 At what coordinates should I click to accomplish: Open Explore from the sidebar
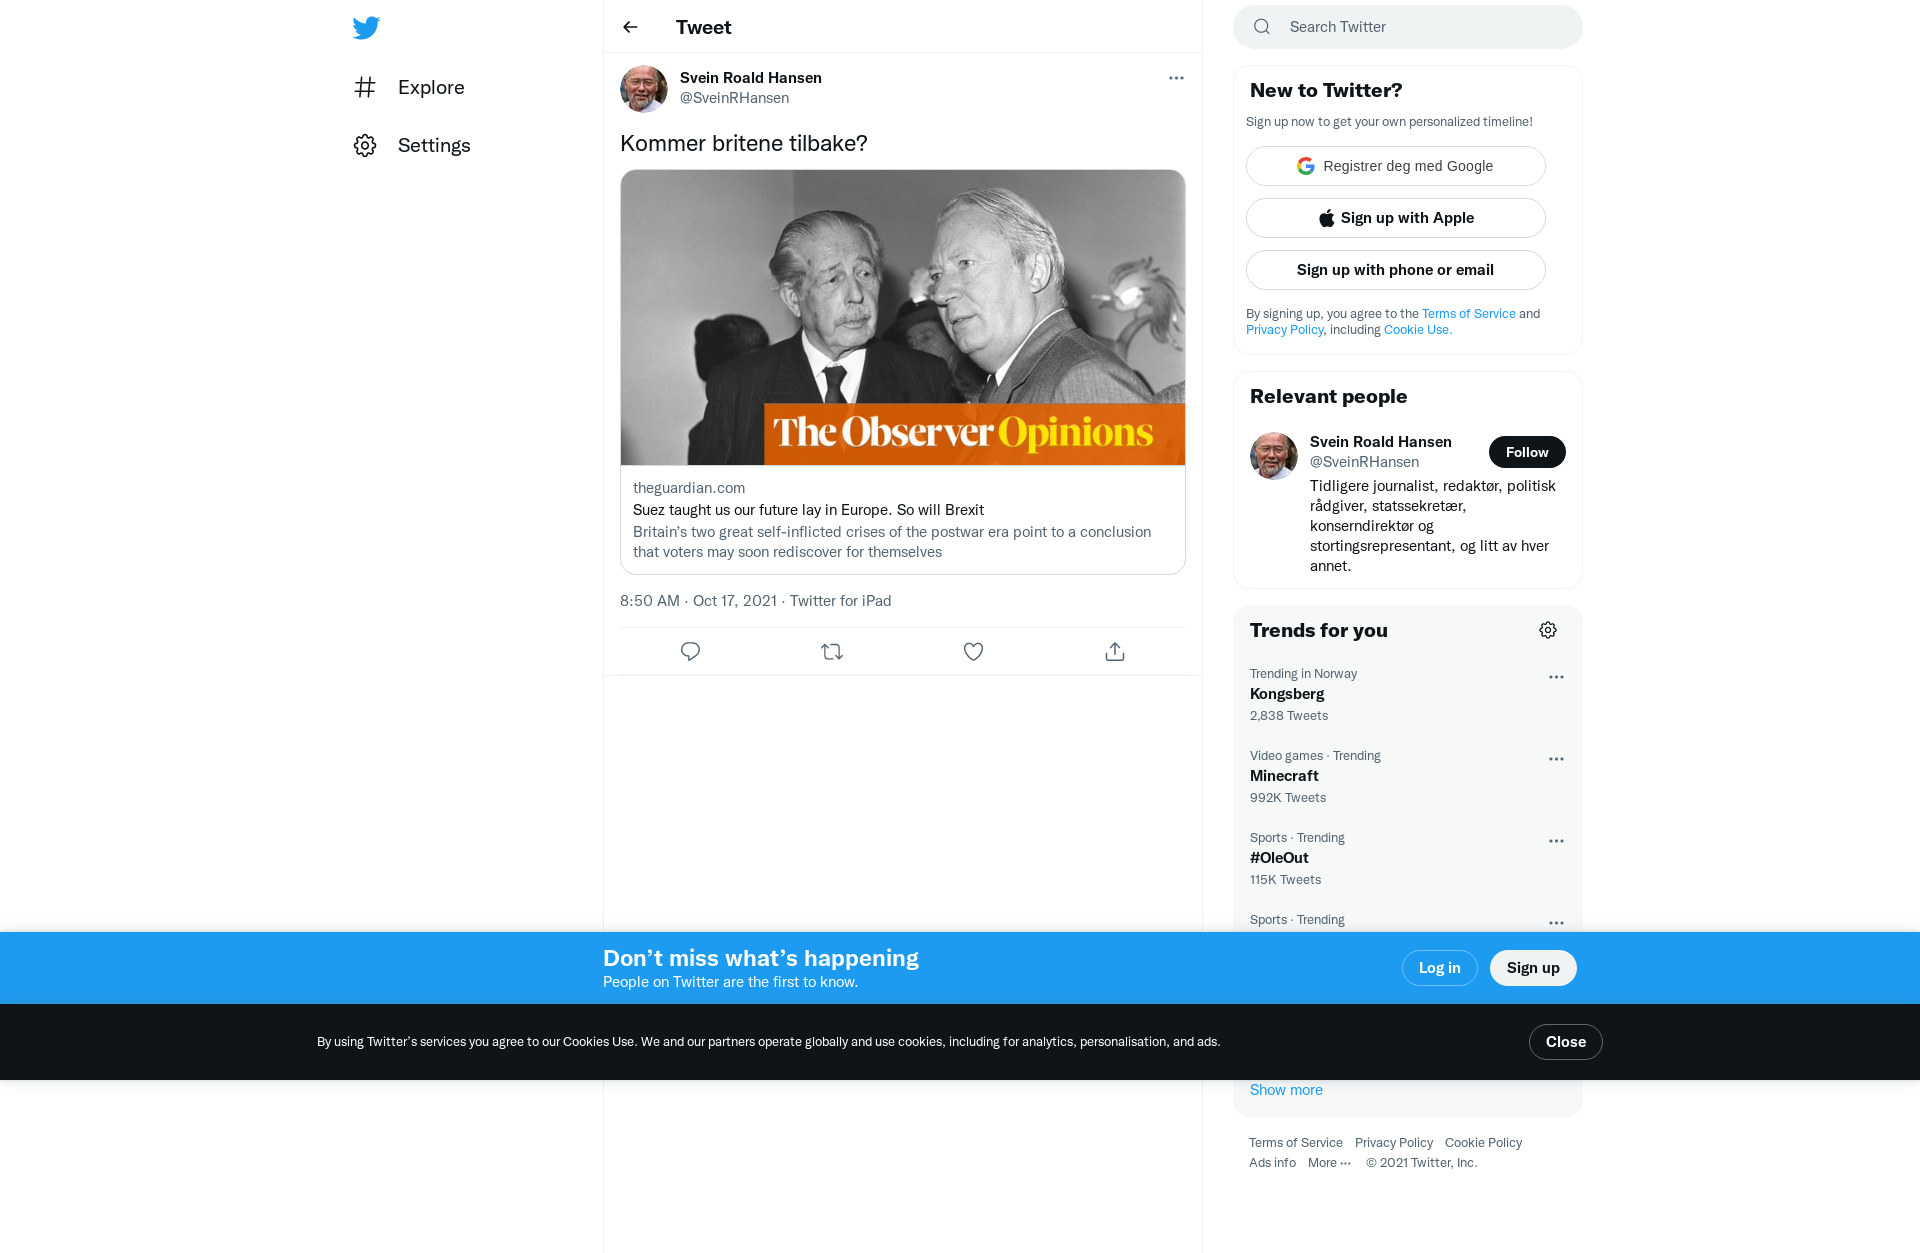[x=410, y=87]
